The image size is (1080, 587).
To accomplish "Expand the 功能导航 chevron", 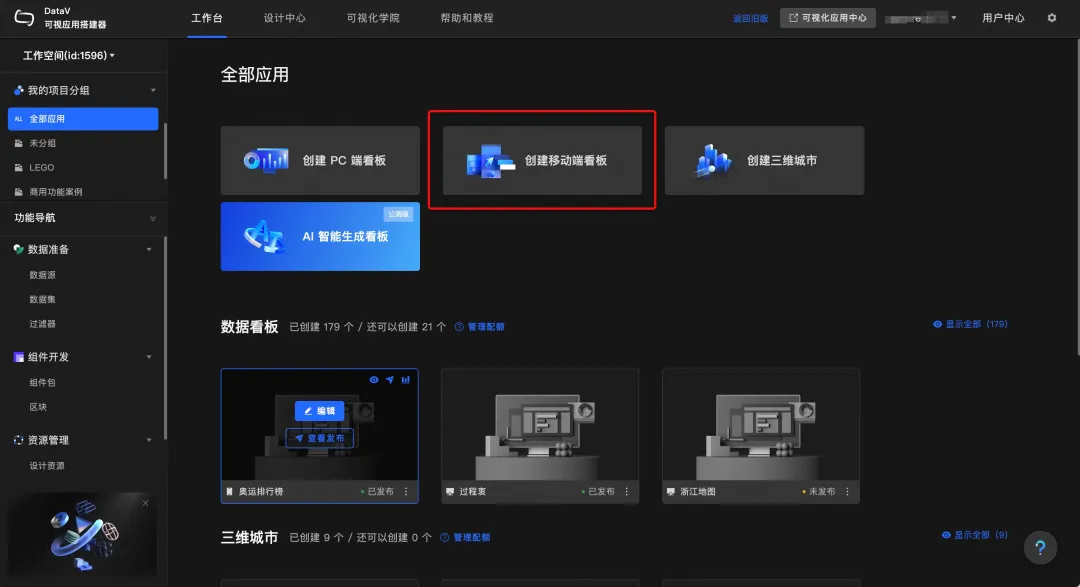I will (x=153, y=218).
